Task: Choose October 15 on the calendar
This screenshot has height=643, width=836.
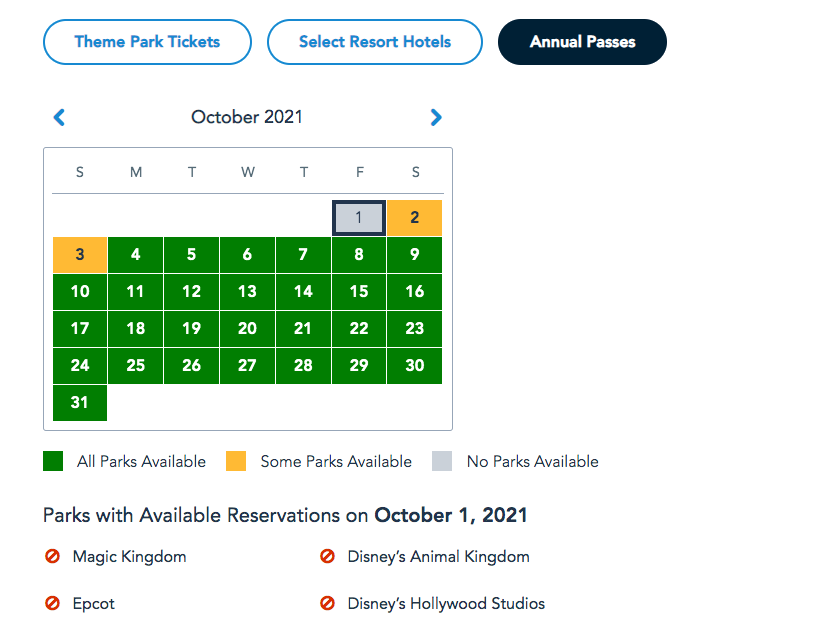Action: pyautogui.click(x=359, y=292)
